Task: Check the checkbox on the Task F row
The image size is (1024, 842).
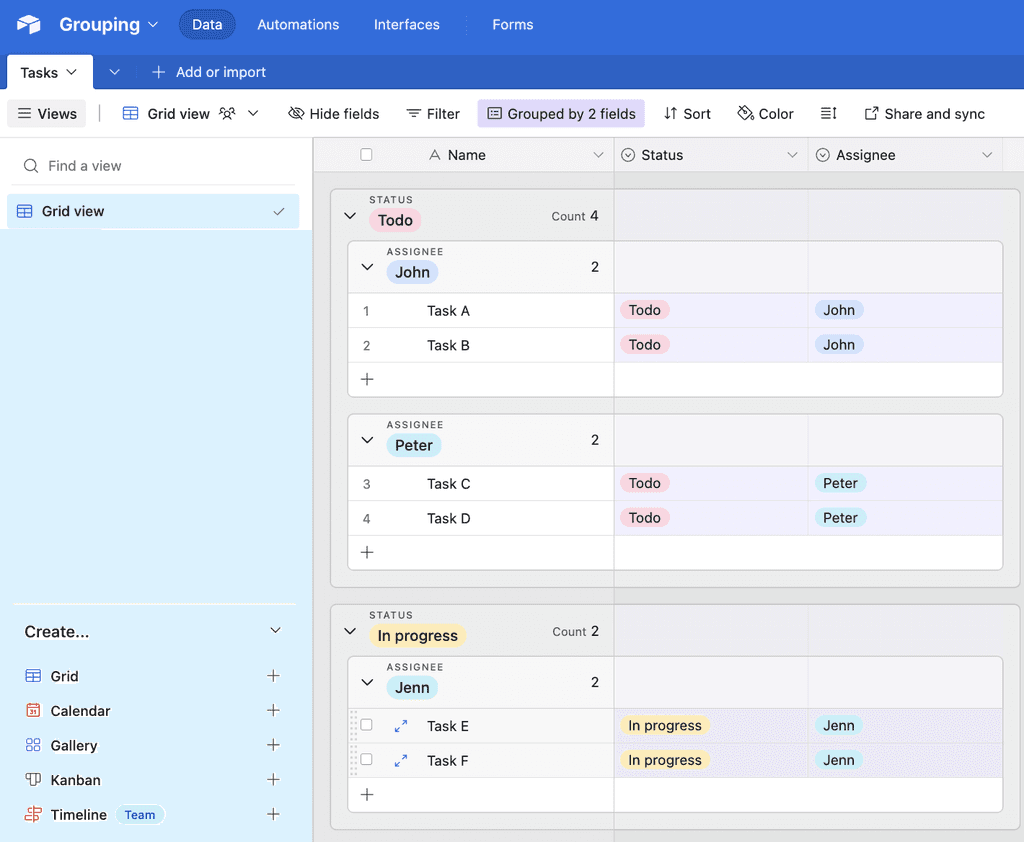Action: click(x=366, y=760)
